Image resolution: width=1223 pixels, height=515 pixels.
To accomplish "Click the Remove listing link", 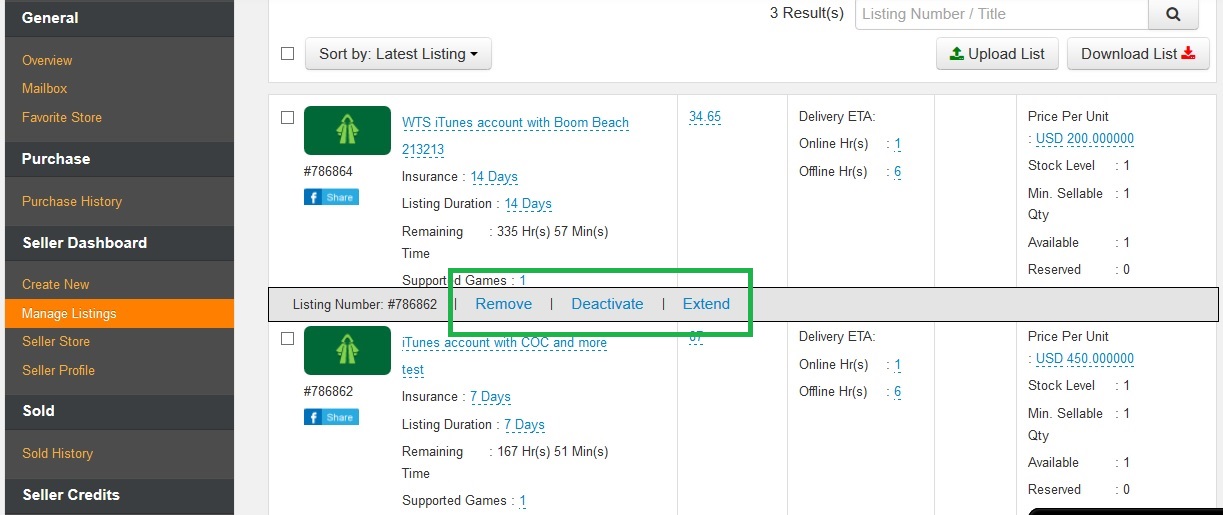I will (504, 304).
